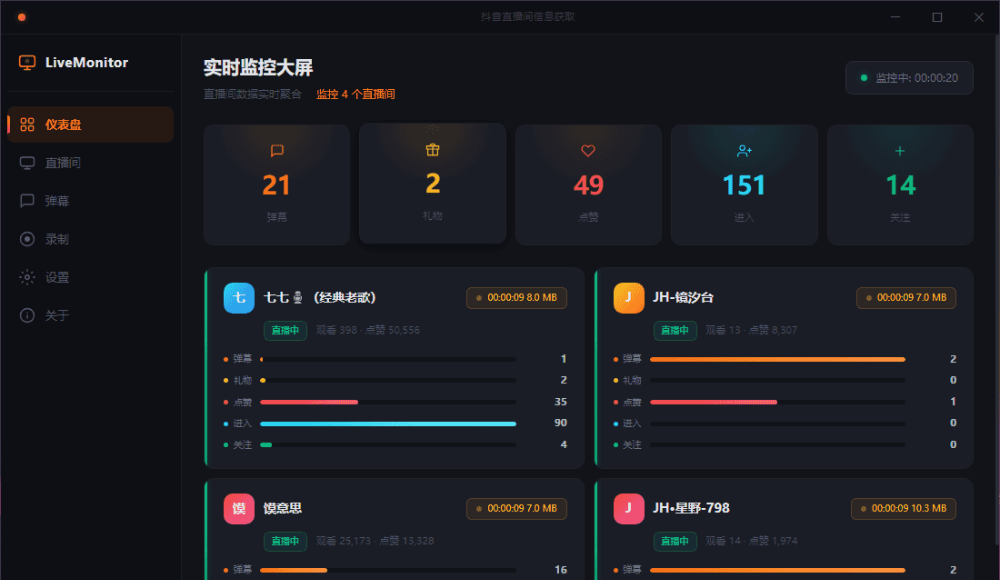Click the 00:00:09 7.0 MB badge of JH-镜汐台

coord(906,298)
